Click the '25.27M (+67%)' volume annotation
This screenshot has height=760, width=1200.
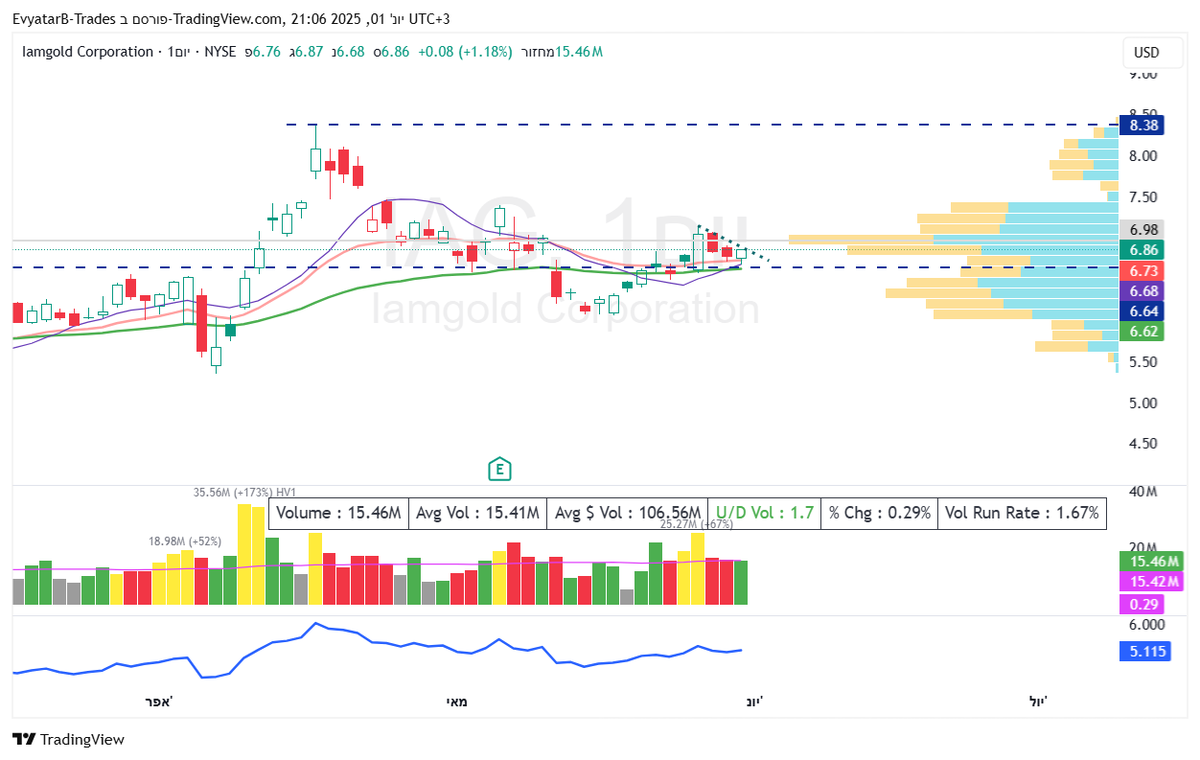(698, 523)
